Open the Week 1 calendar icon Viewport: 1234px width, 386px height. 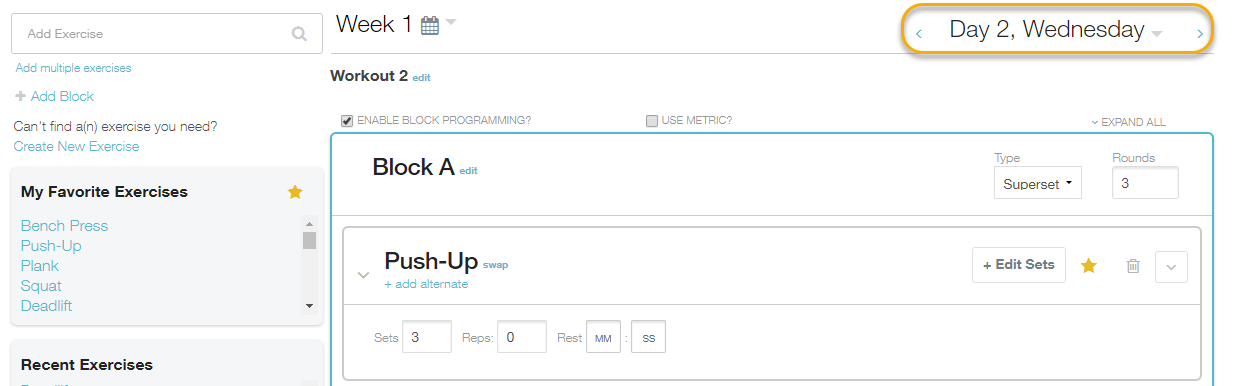pyautogui.click(x=430, y=26)
